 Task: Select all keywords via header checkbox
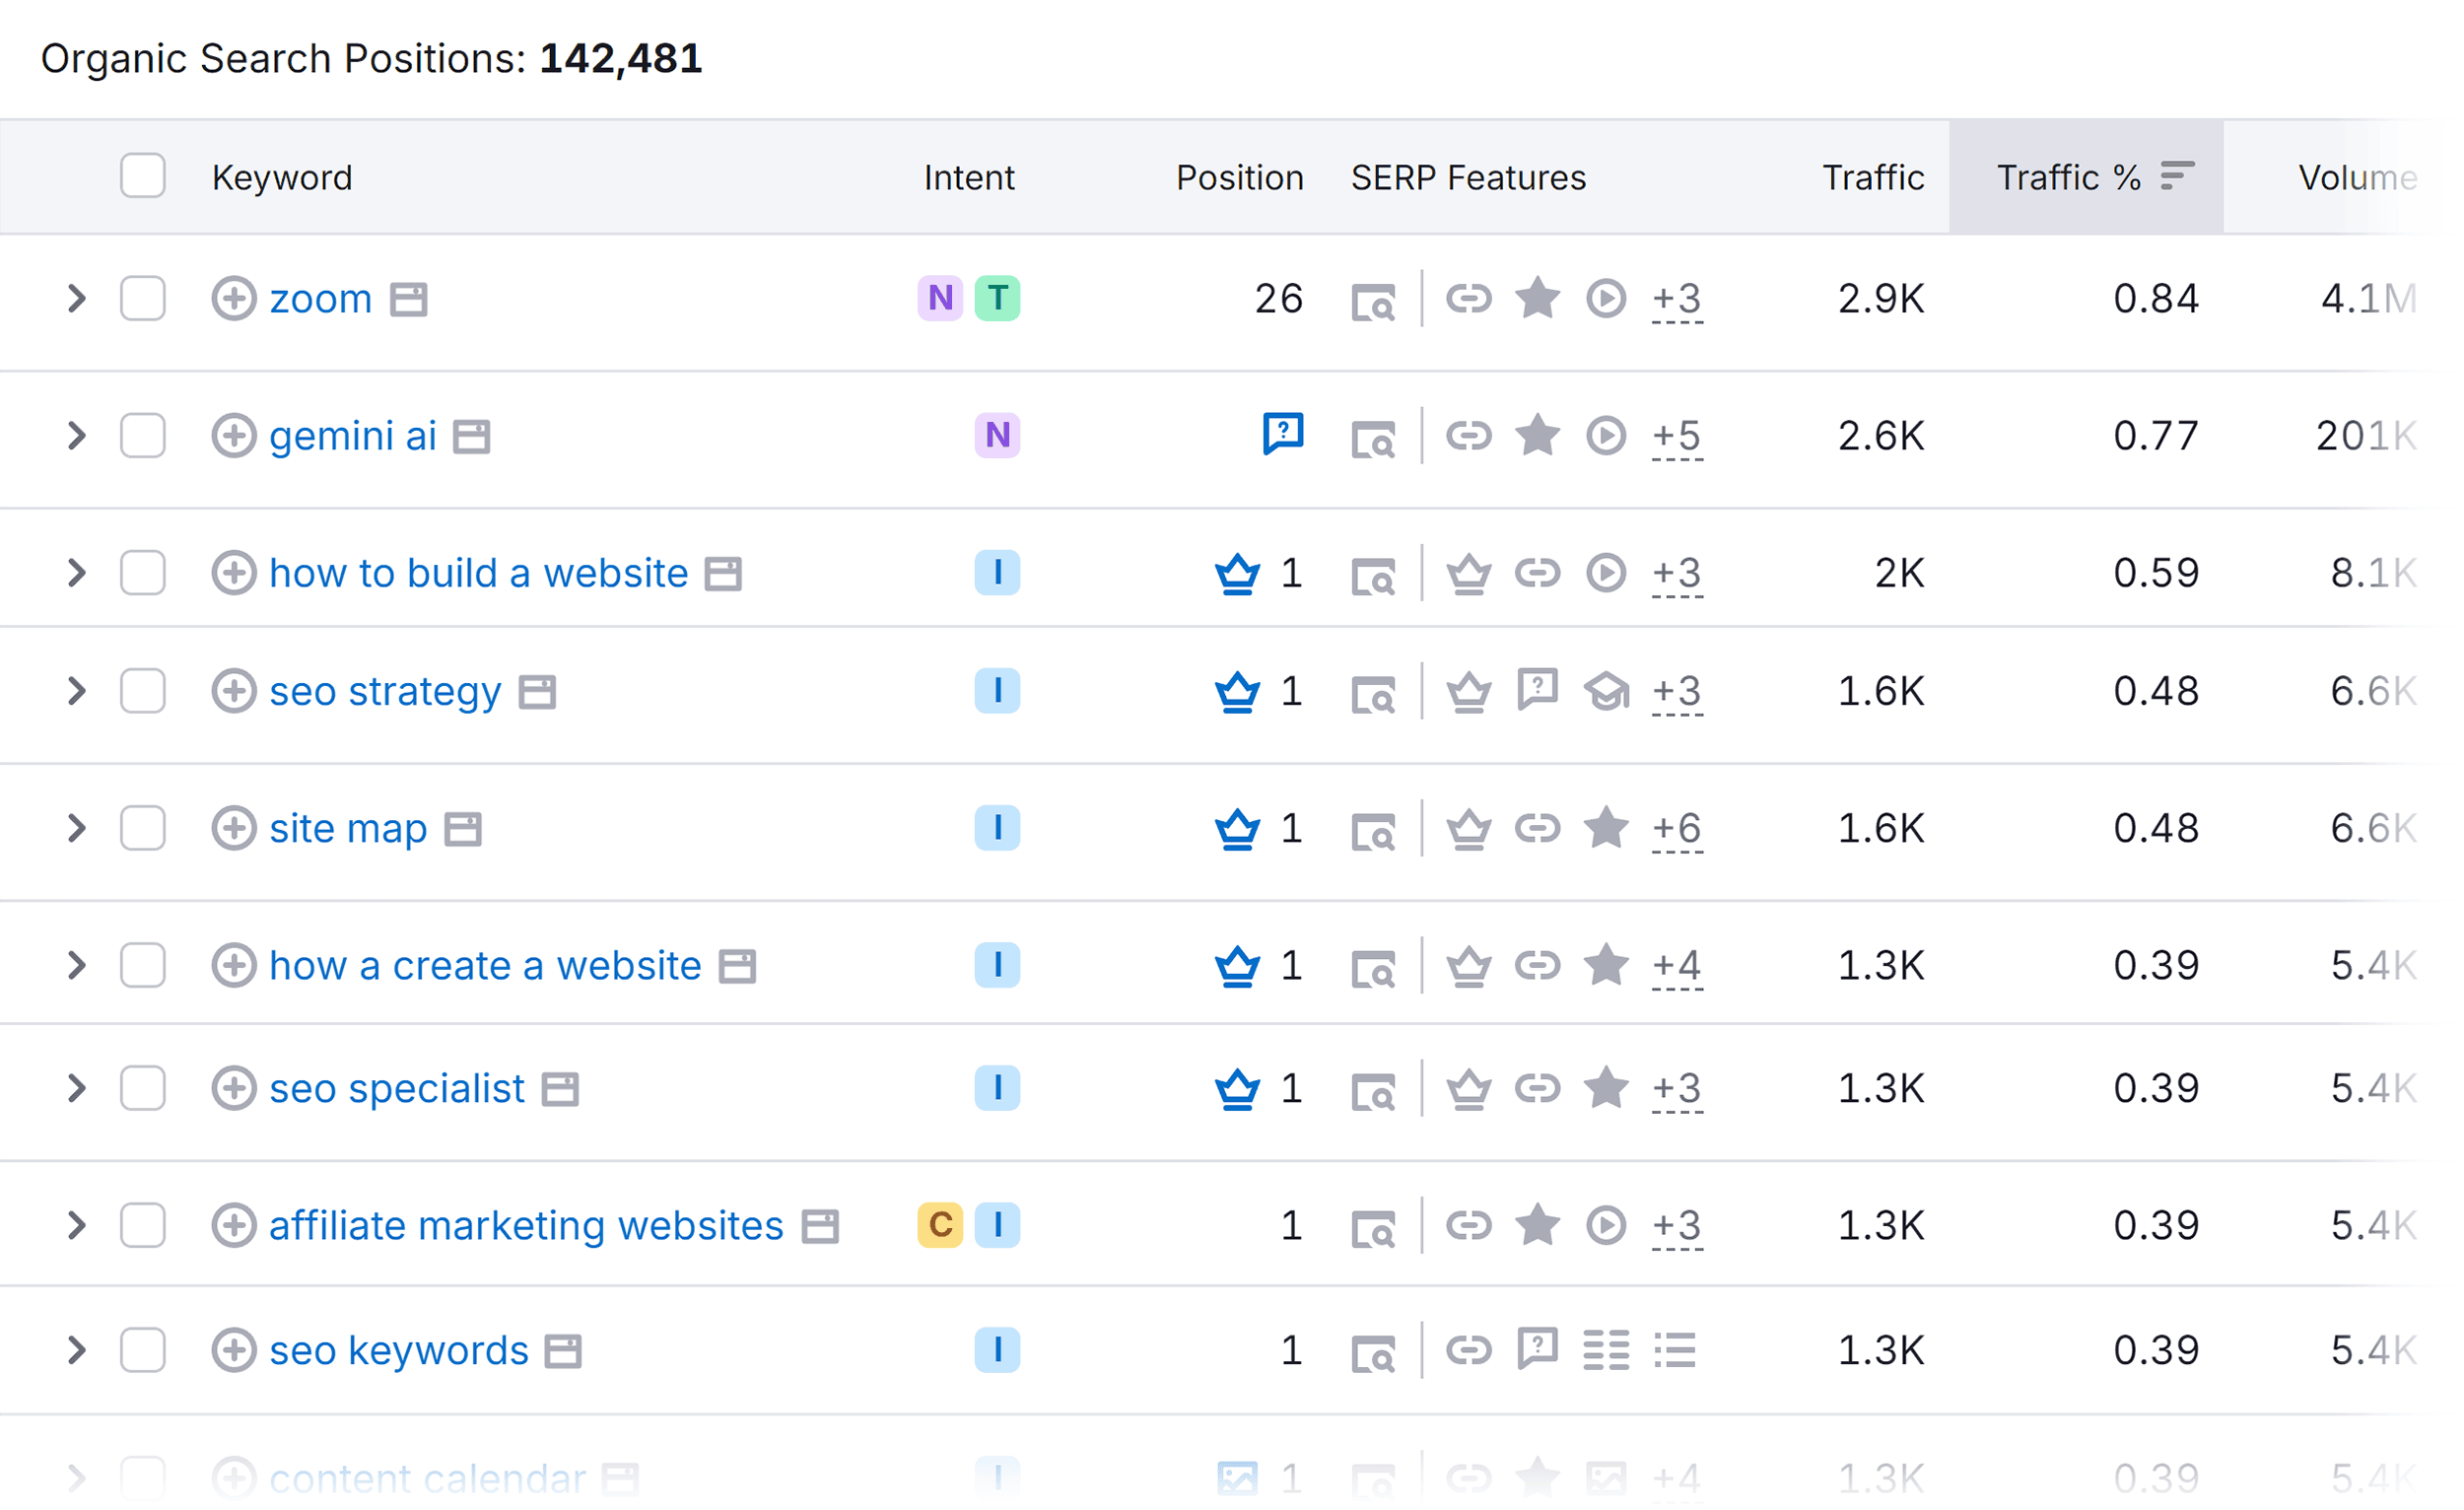tap(143, 176)
